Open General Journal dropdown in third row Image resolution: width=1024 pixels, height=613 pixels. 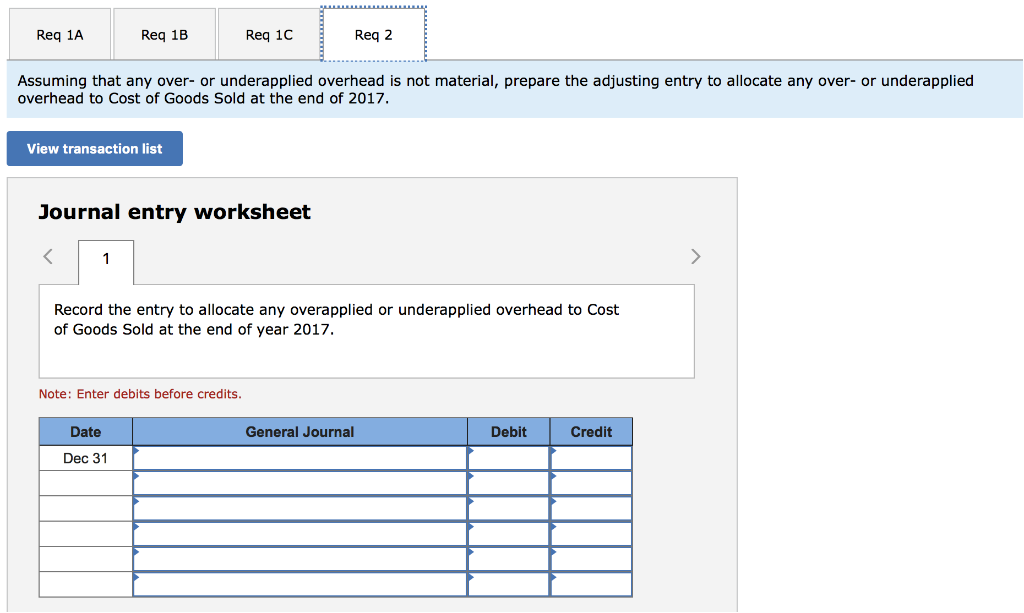[x=300, y=509]
